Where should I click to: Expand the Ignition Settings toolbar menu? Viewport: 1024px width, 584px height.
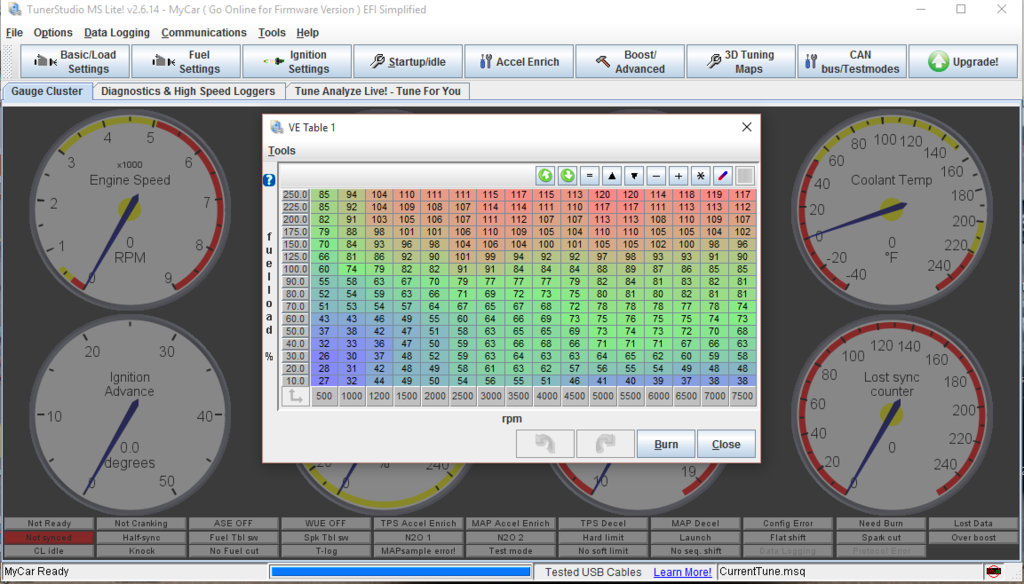[x=297, y=62]
